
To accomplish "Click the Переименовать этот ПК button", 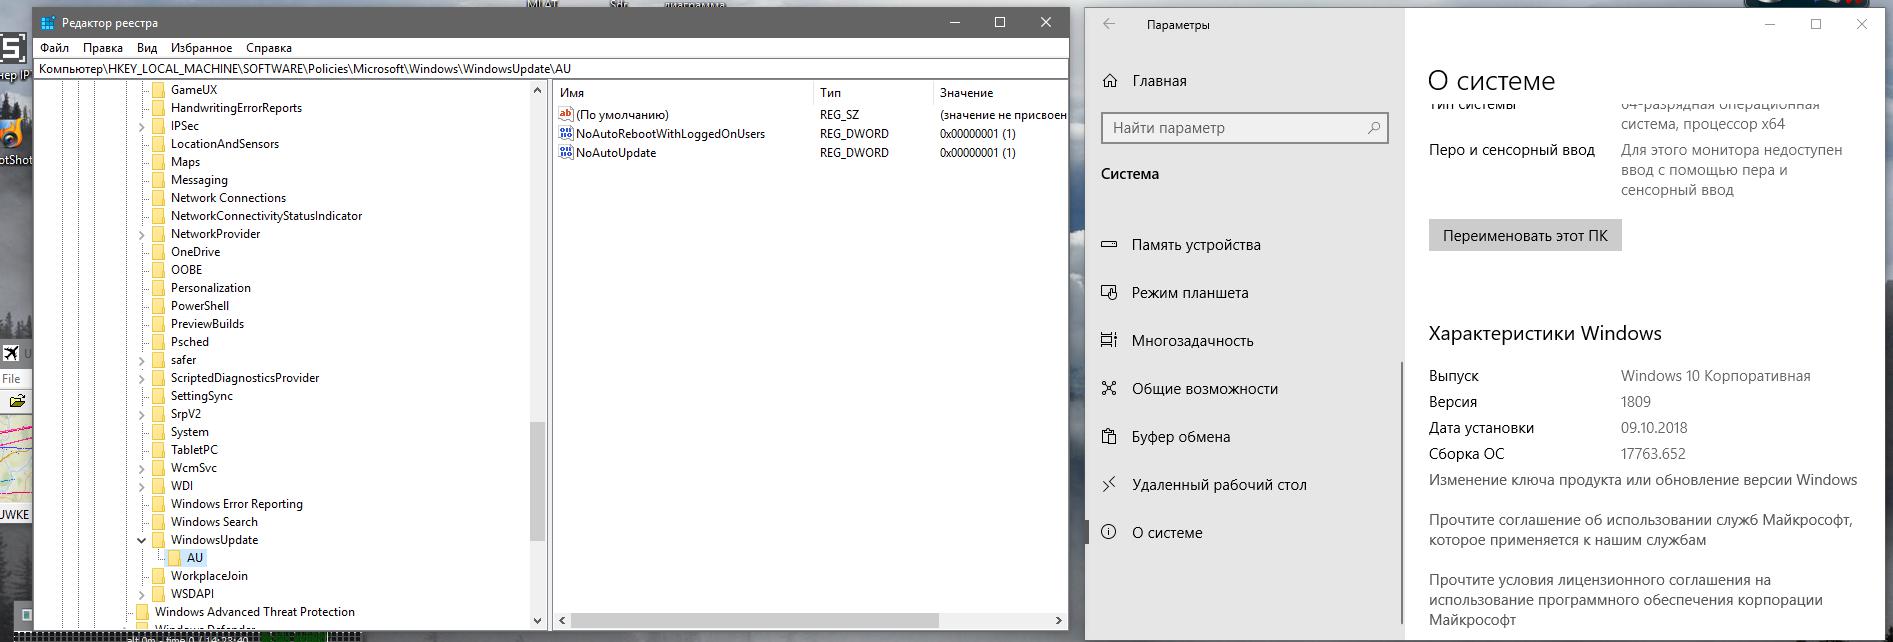I will click(1525, 236).
